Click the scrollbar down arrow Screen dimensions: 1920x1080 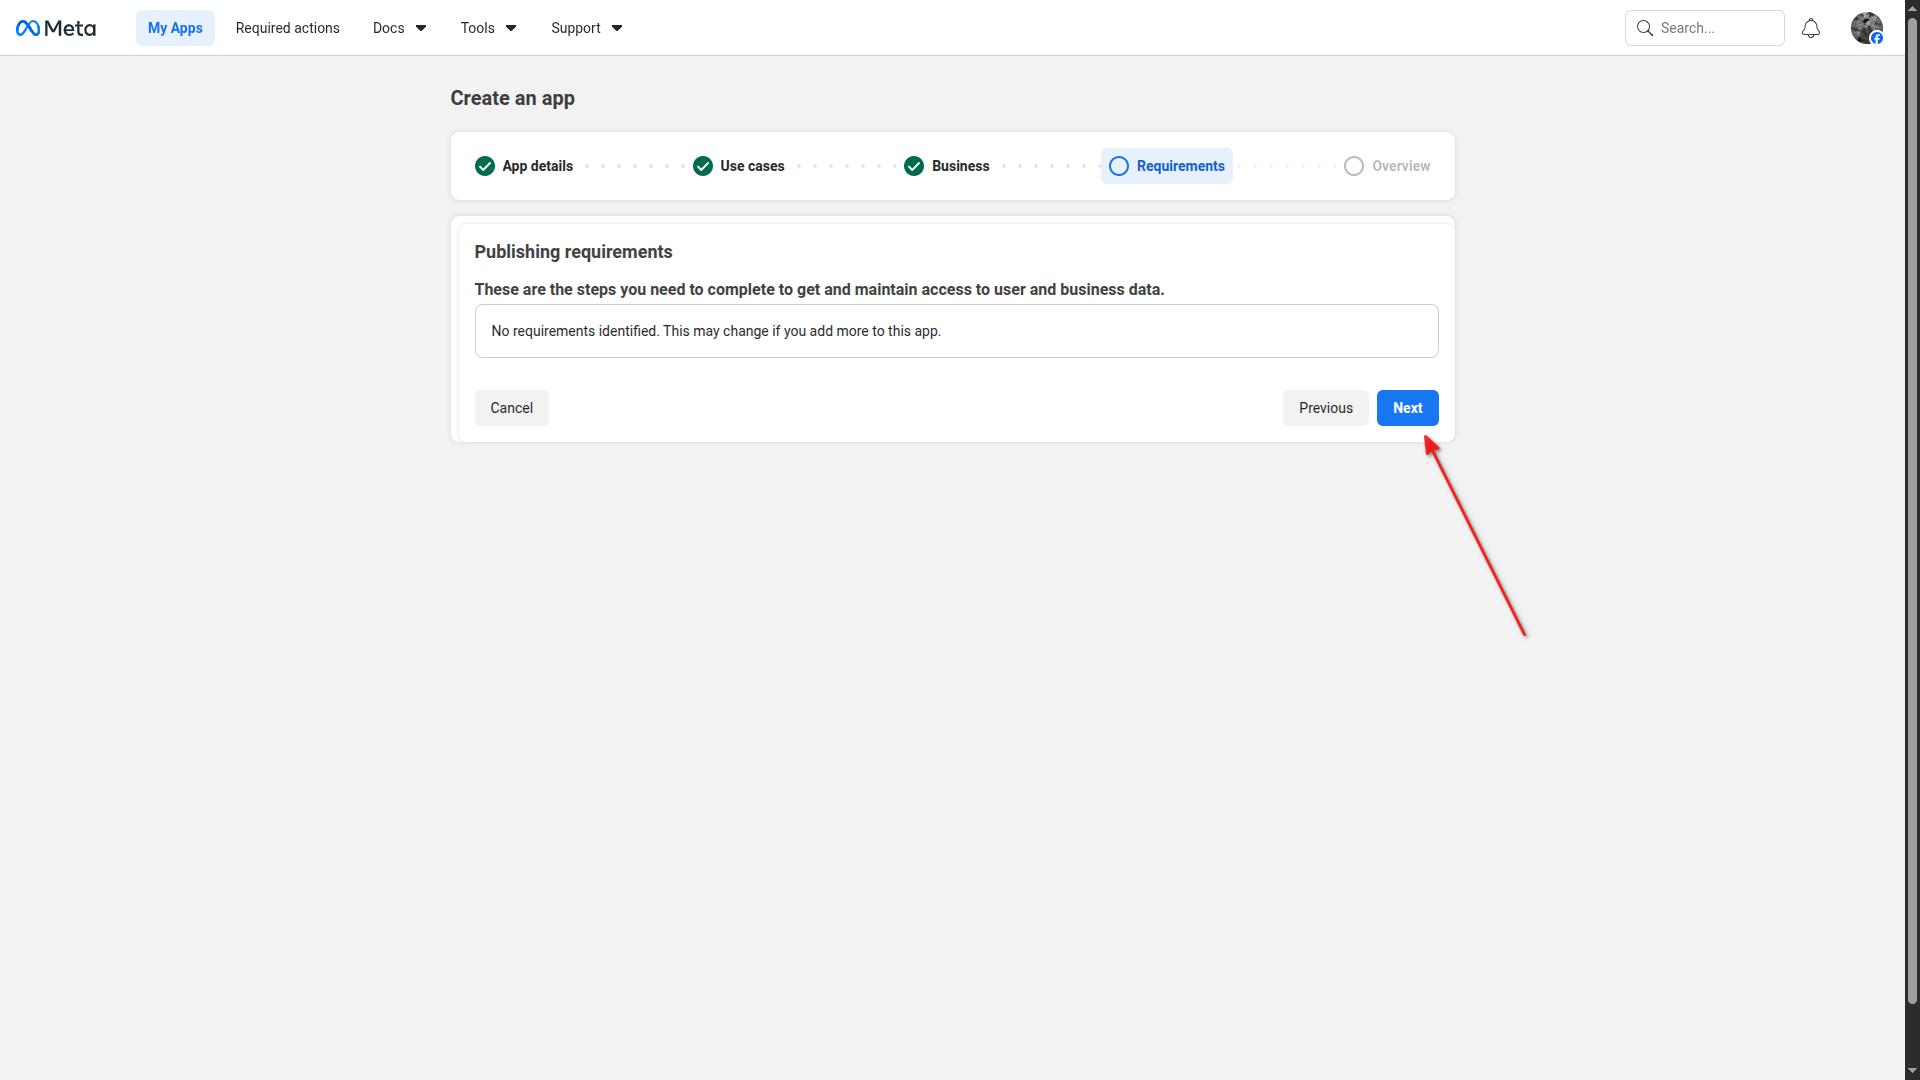tap(1912, 1071)
